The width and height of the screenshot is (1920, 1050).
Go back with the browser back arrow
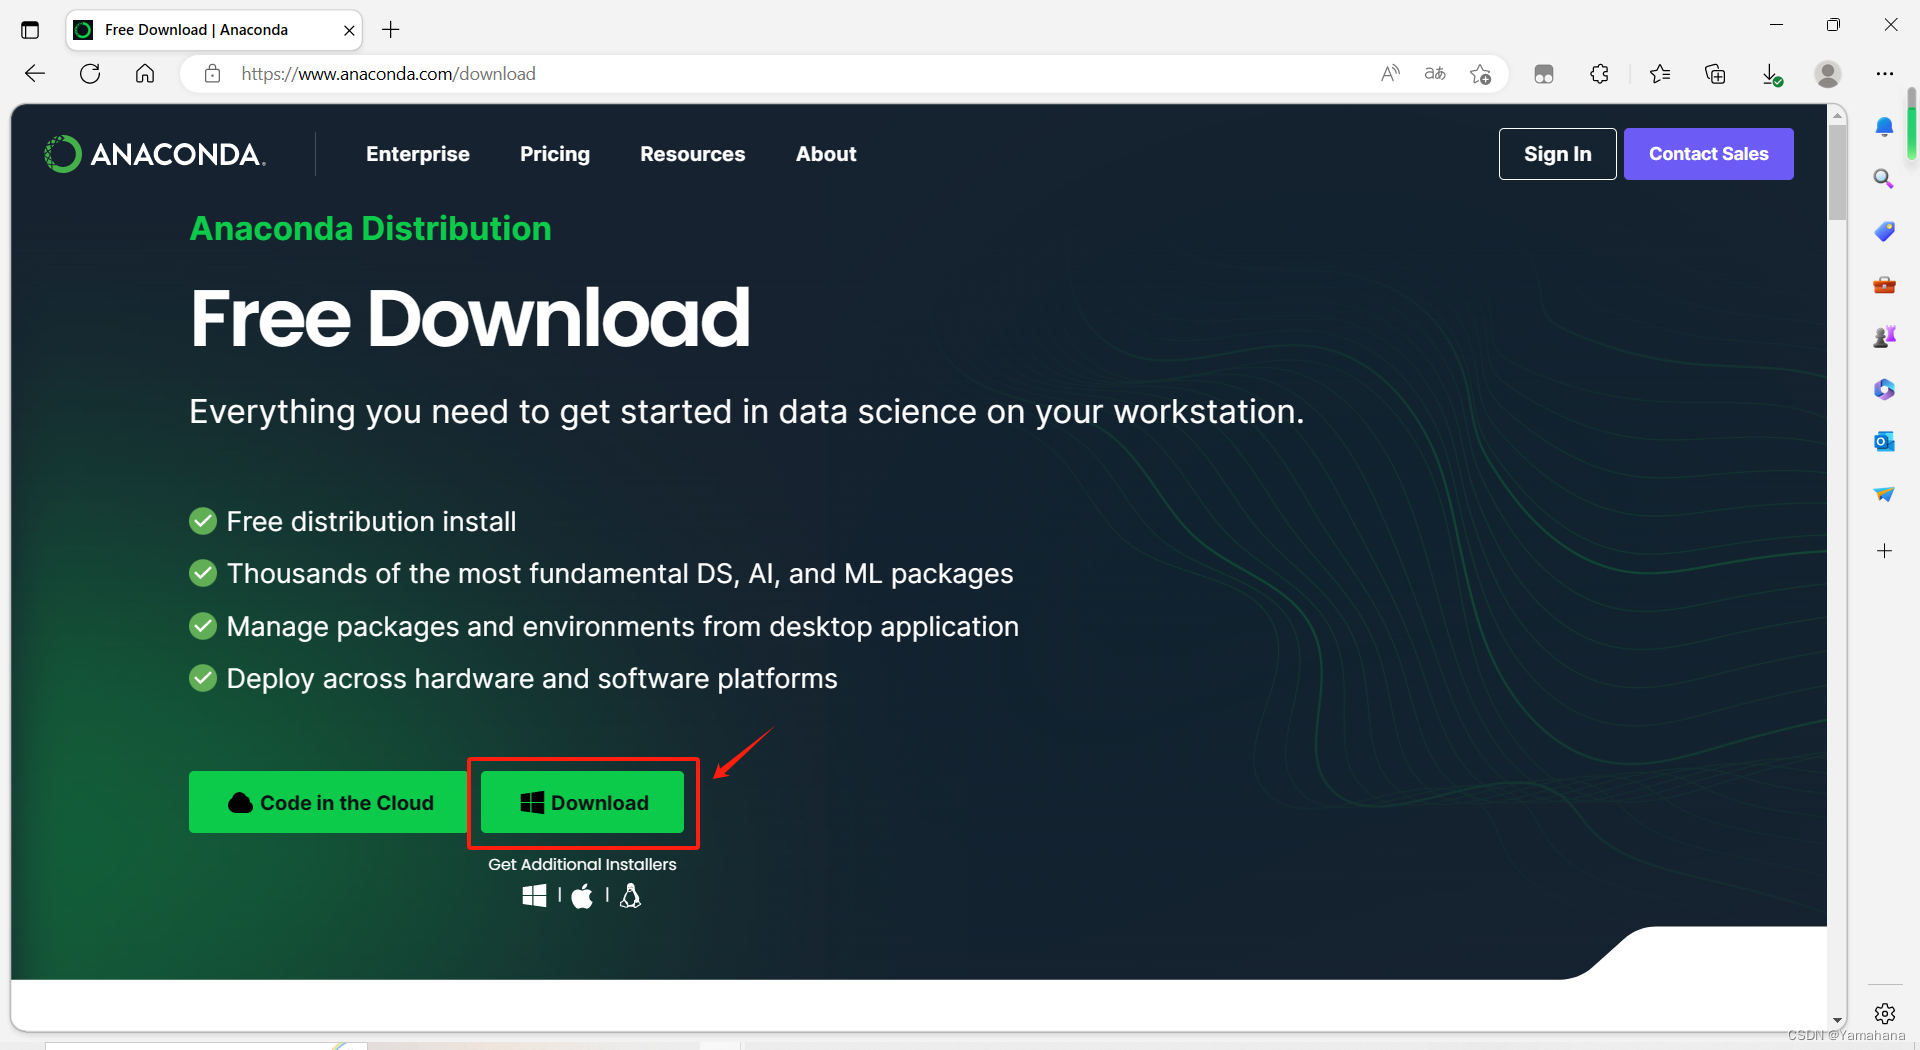coord(35,73)
